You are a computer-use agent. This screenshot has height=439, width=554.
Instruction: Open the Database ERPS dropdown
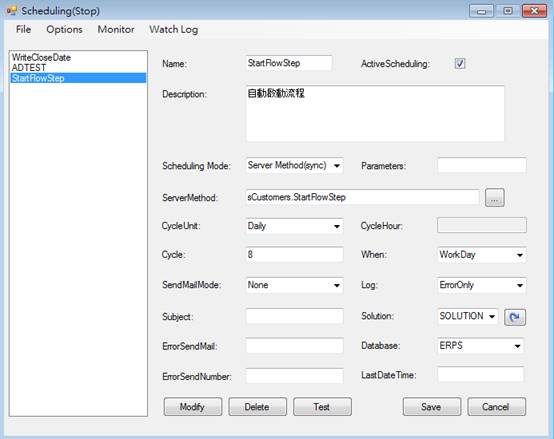tap(481, 346)
